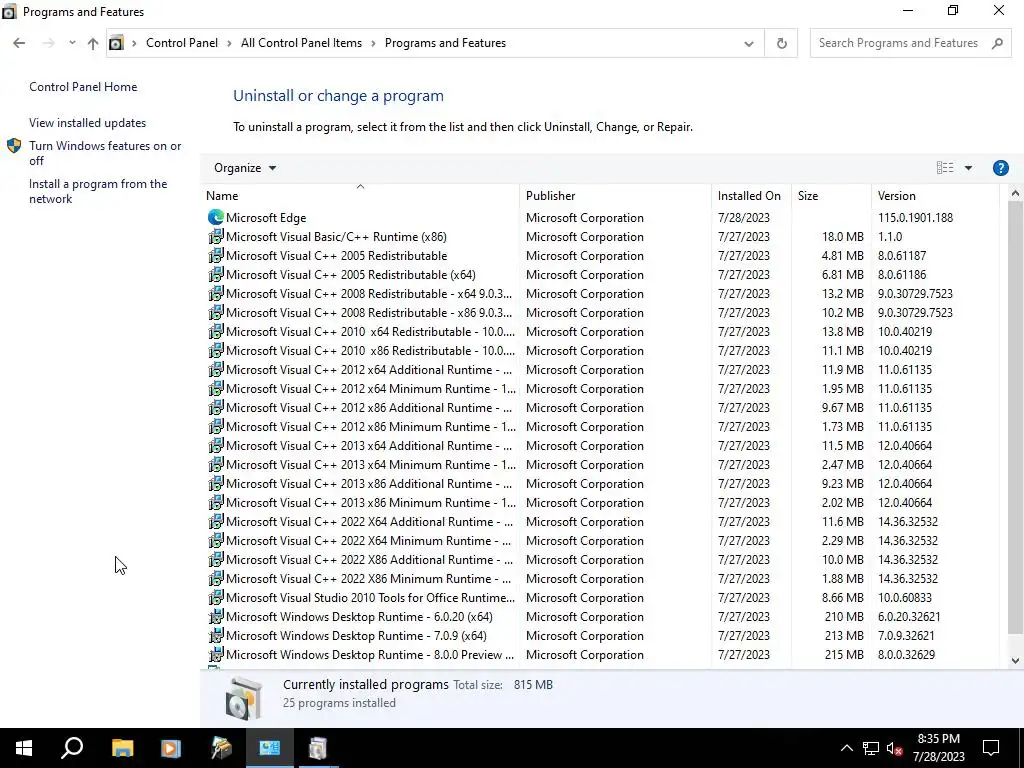Click All Control Panel Items breadcrumb

pos(301,43)
